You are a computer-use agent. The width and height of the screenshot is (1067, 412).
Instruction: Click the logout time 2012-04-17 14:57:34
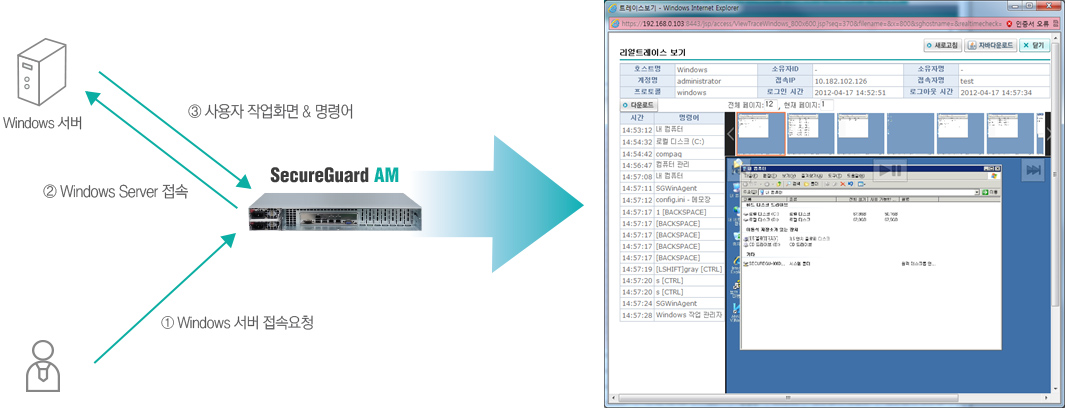[x=996, y=92]
